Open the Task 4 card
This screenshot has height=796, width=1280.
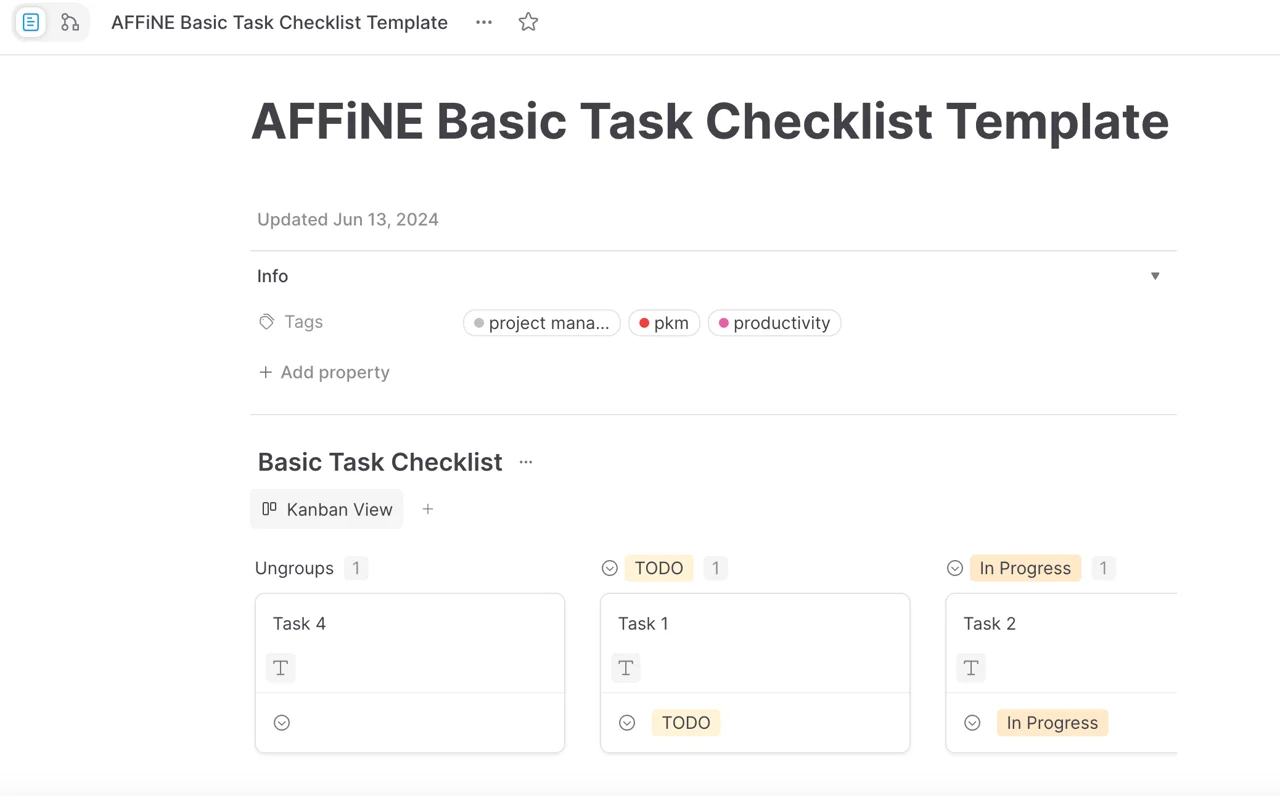(410, 672)
